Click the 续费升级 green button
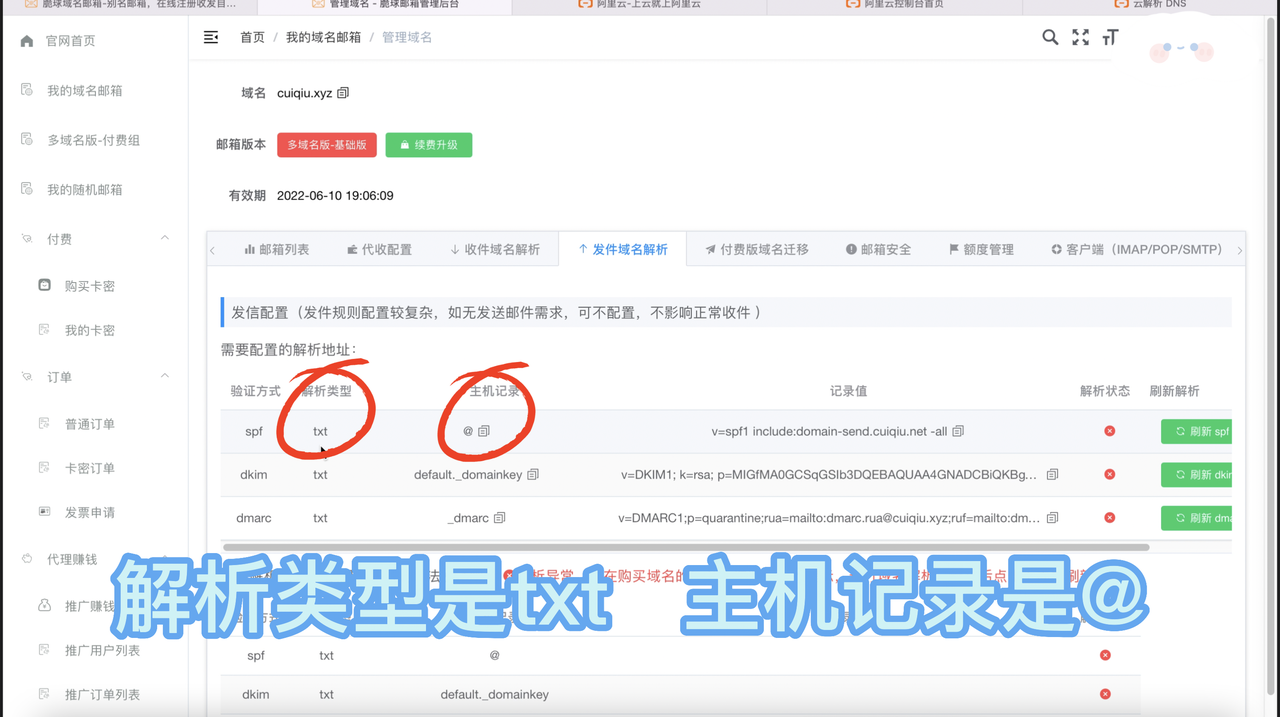 [x=429, y=145]
